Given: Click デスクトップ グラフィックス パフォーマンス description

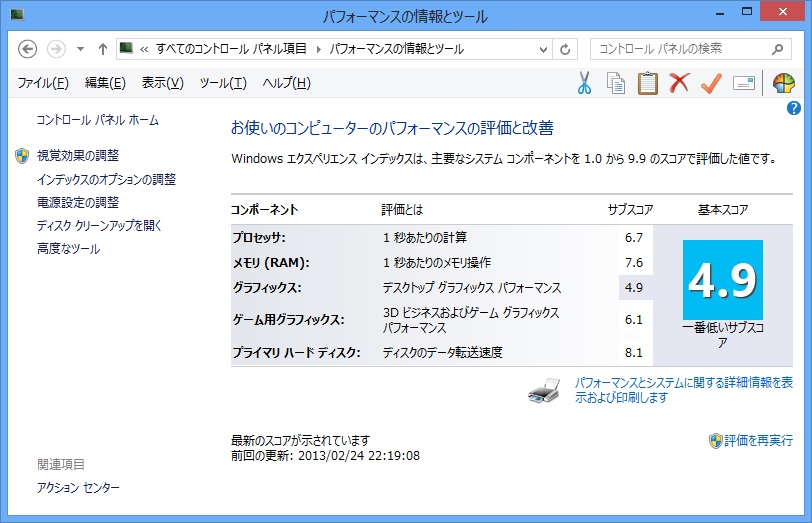Looking at the screenshot, I should [472, 287].
